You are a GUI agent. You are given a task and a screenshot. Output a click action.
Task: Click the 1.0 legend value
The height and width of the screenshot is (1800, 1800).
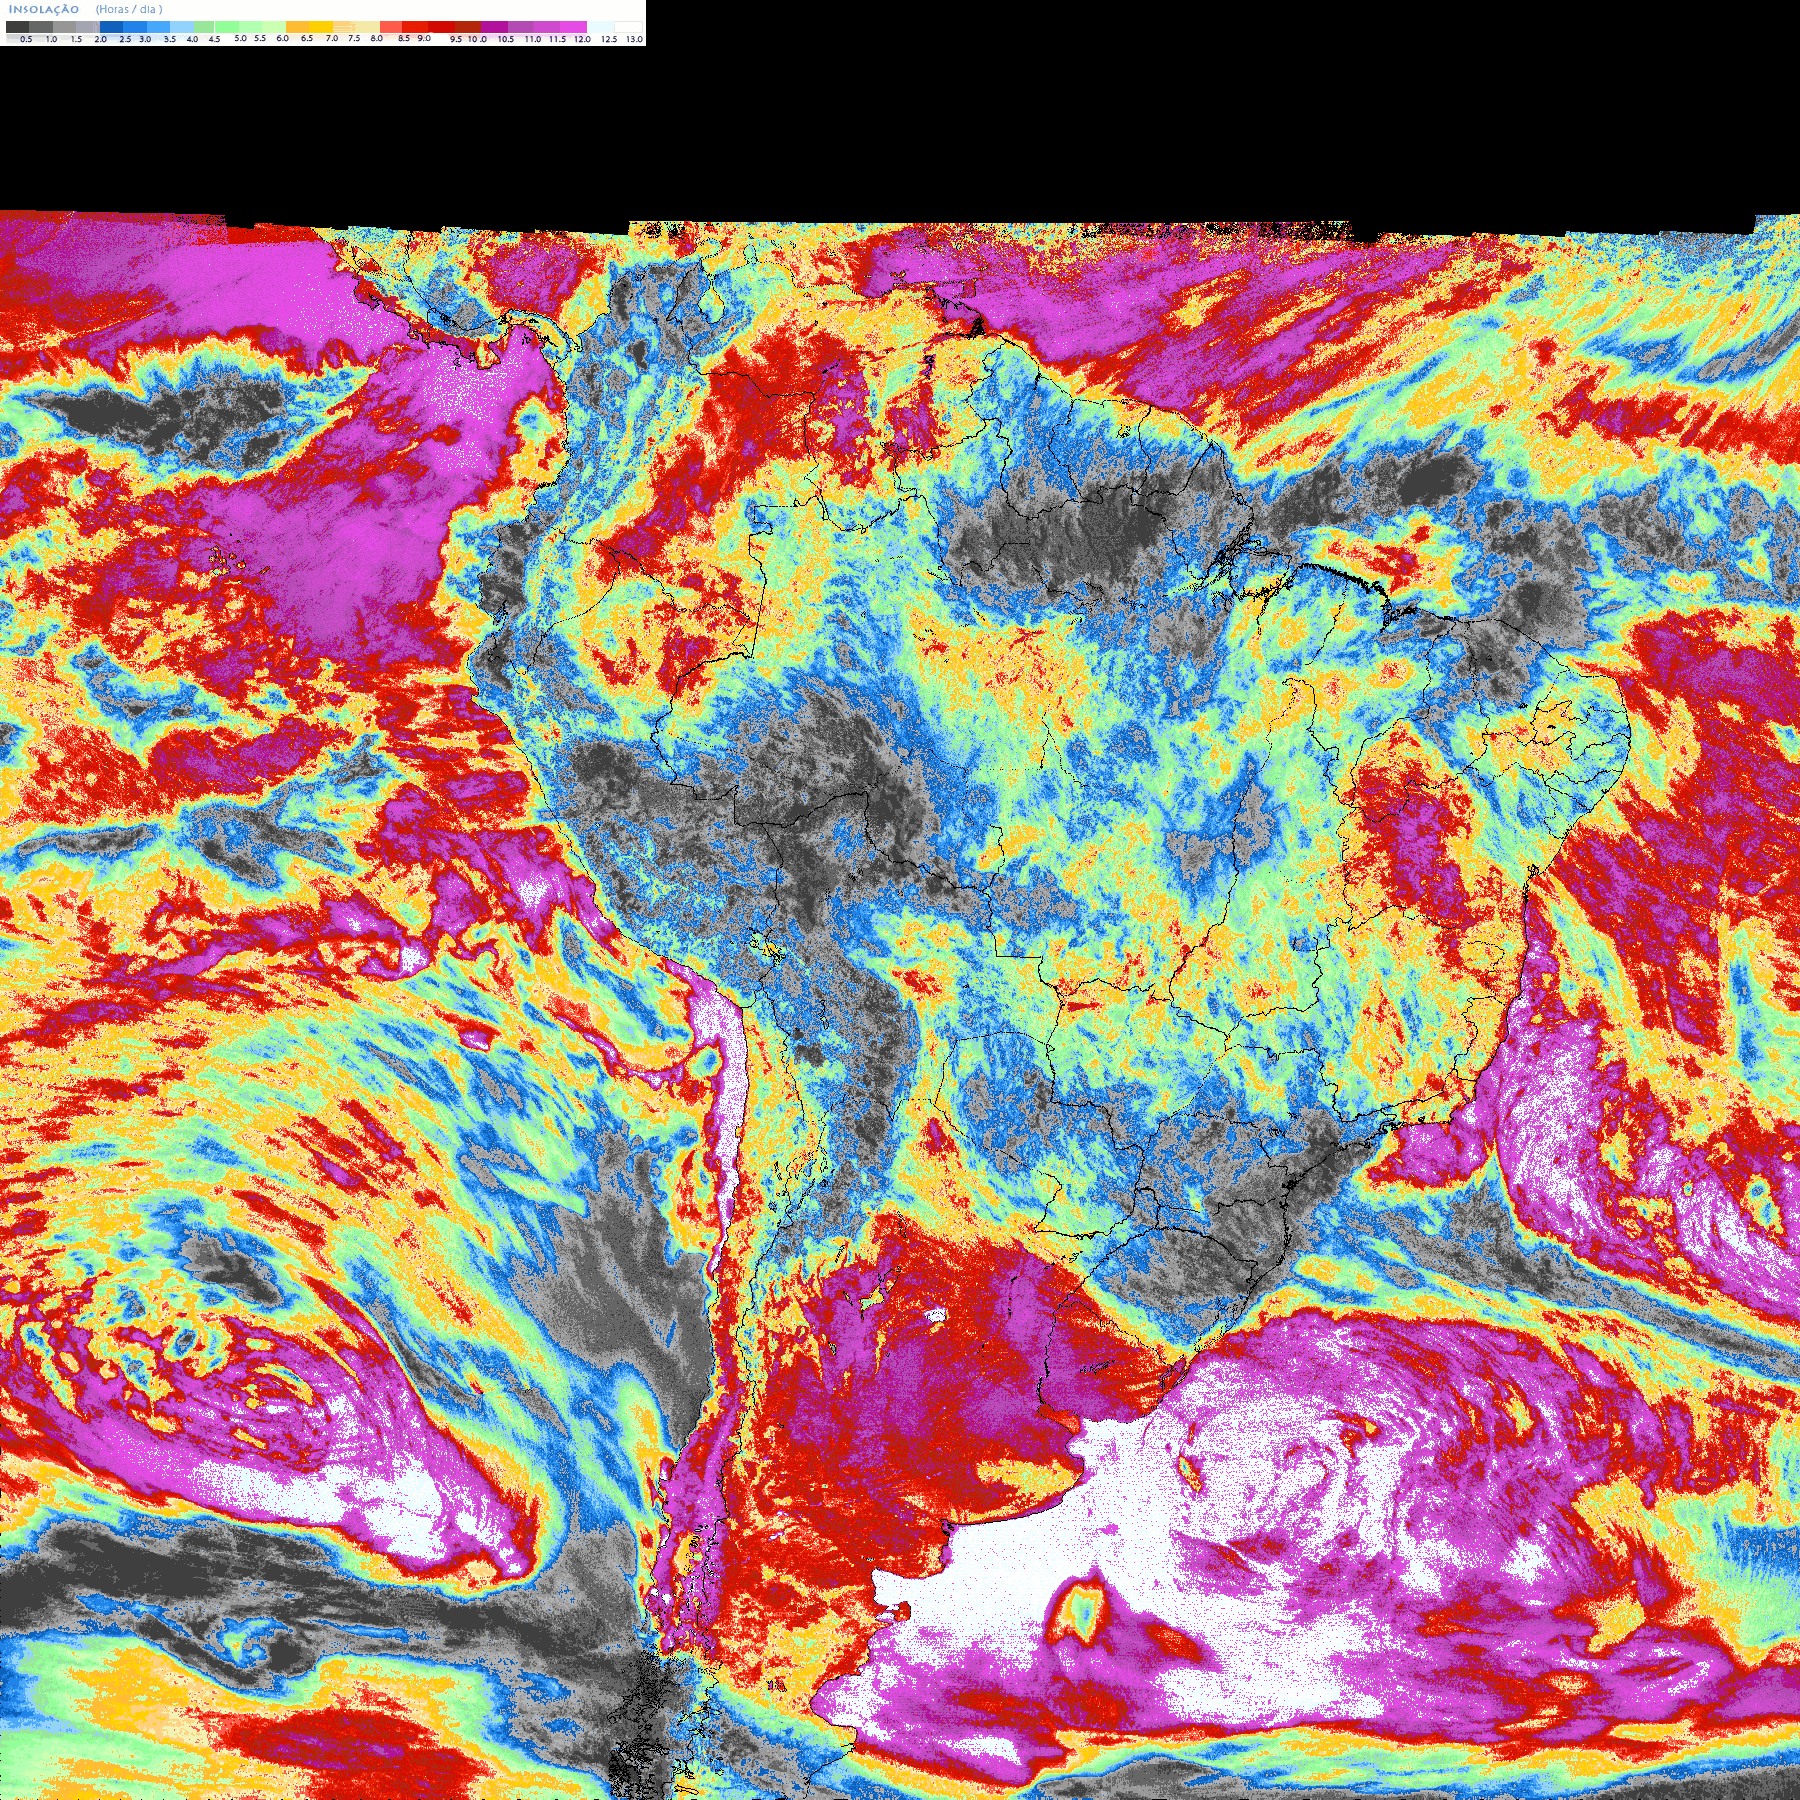(51, 39)
